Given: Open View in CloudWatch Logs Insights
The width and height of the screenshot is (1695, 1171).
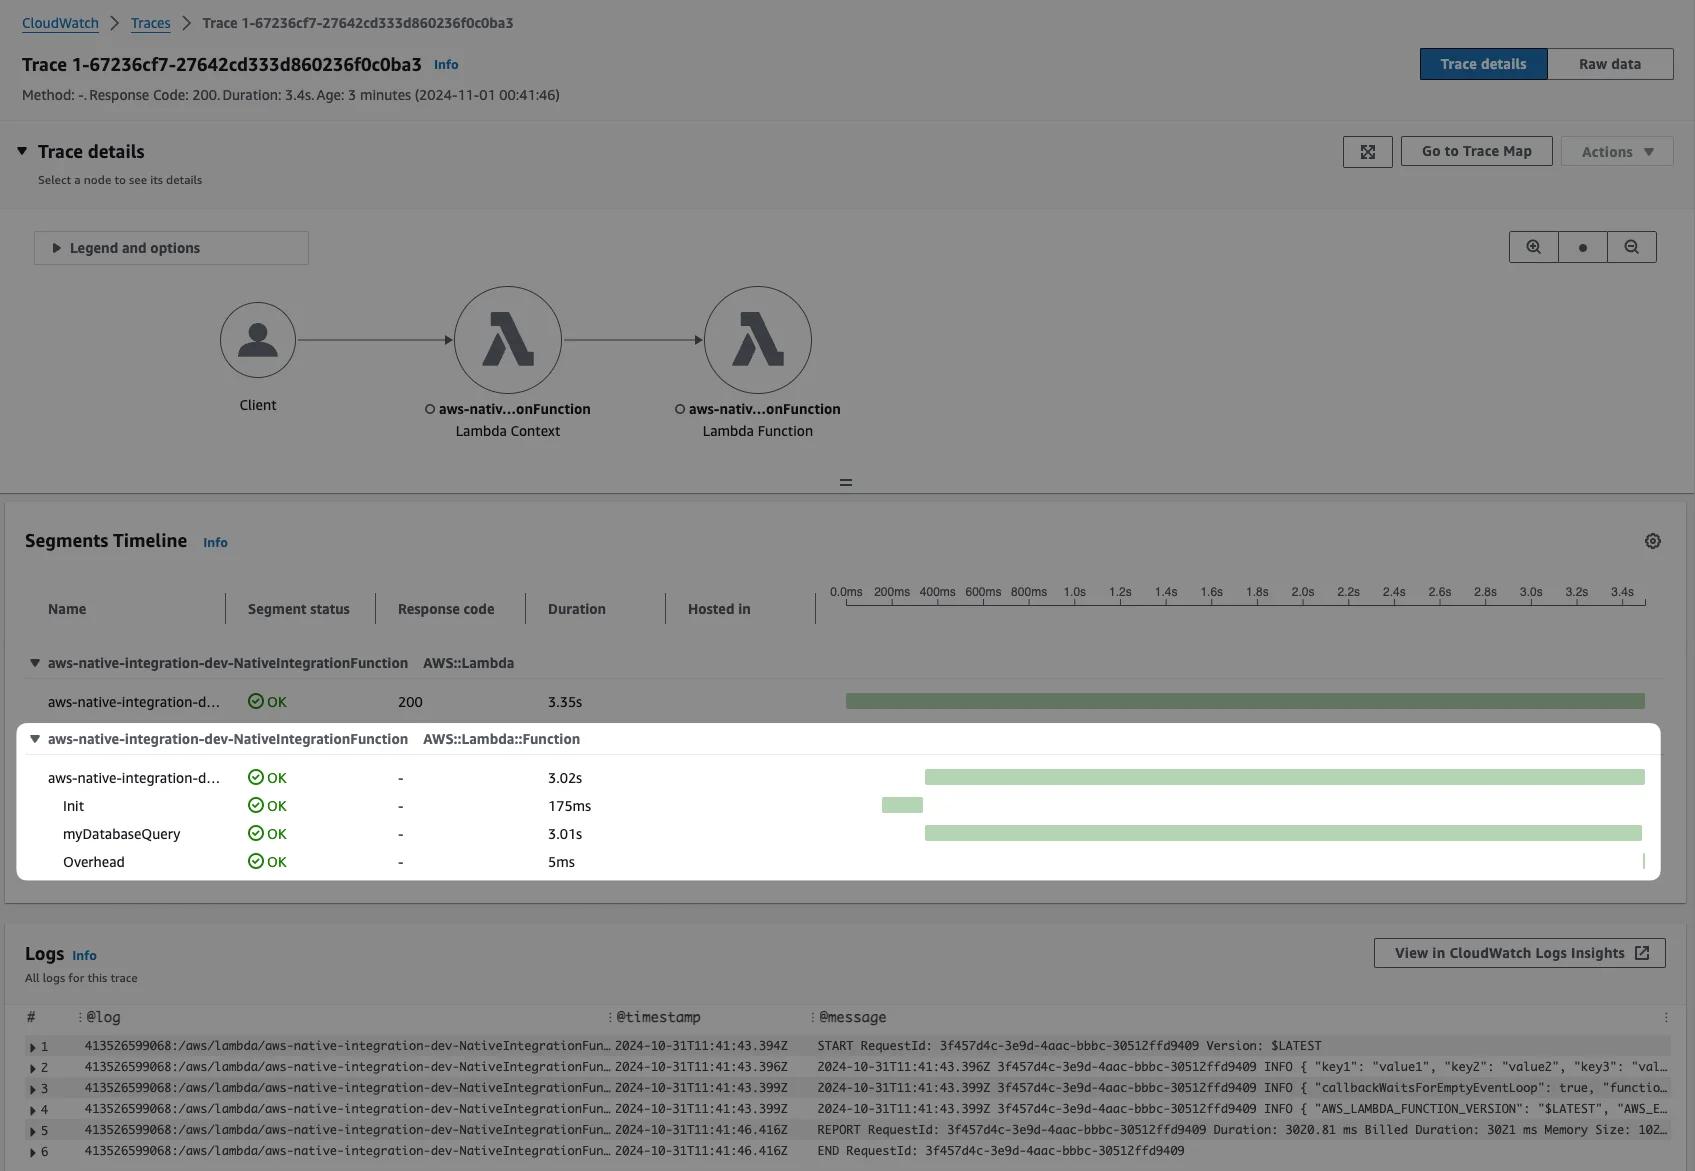Looking at the screenshot, I should (x=1519, y=953).
